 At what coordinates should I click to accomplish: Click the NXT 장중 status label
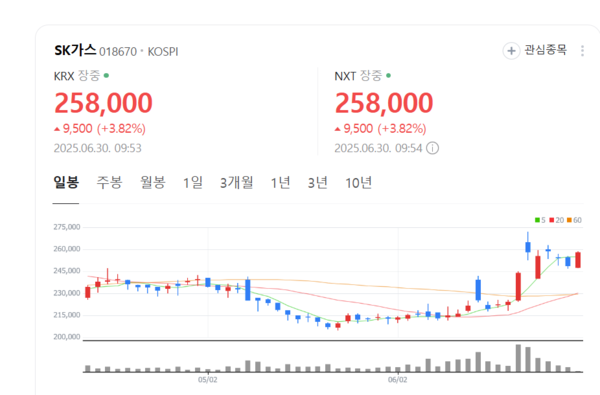(x=371, y=76)
